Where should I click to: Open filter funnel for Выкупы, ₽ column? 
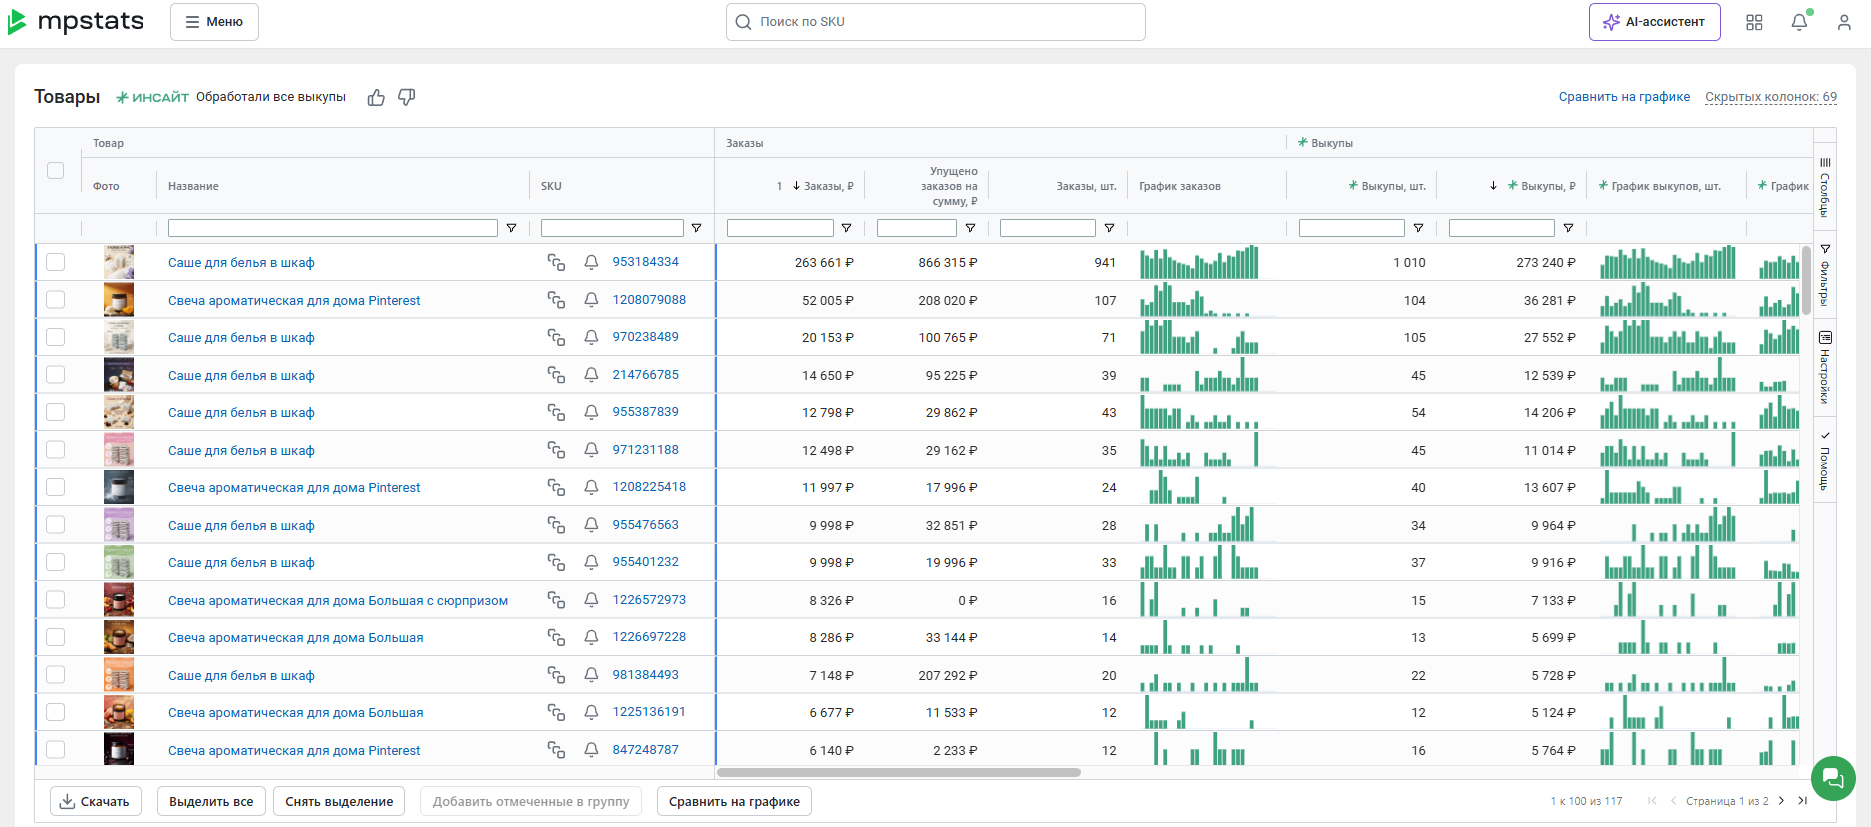[1568, 228]
